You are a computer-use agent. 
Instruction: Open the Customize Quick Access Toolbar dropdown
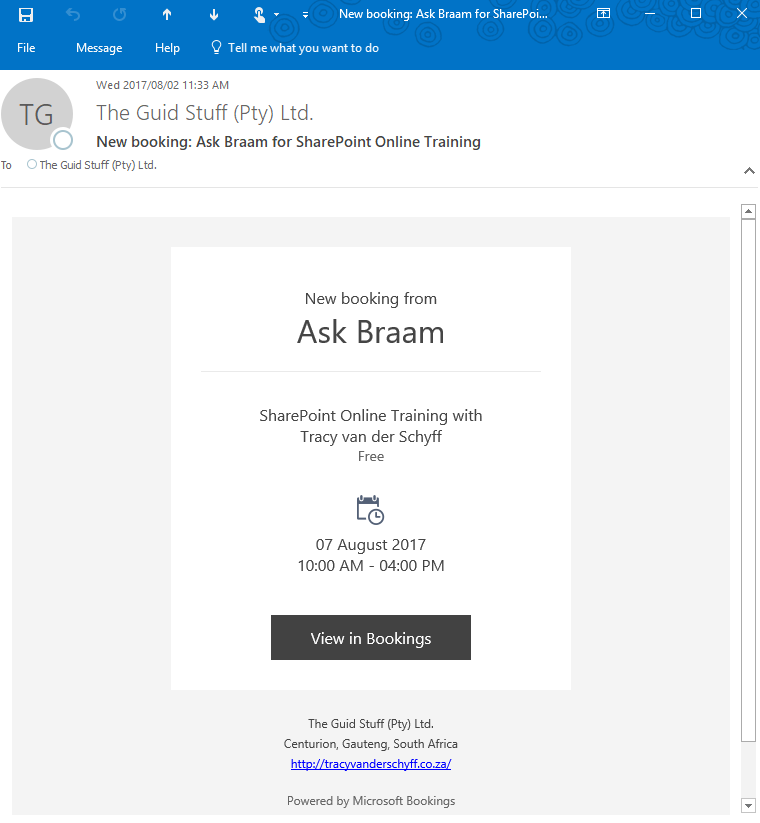click(x=305, y=15)
